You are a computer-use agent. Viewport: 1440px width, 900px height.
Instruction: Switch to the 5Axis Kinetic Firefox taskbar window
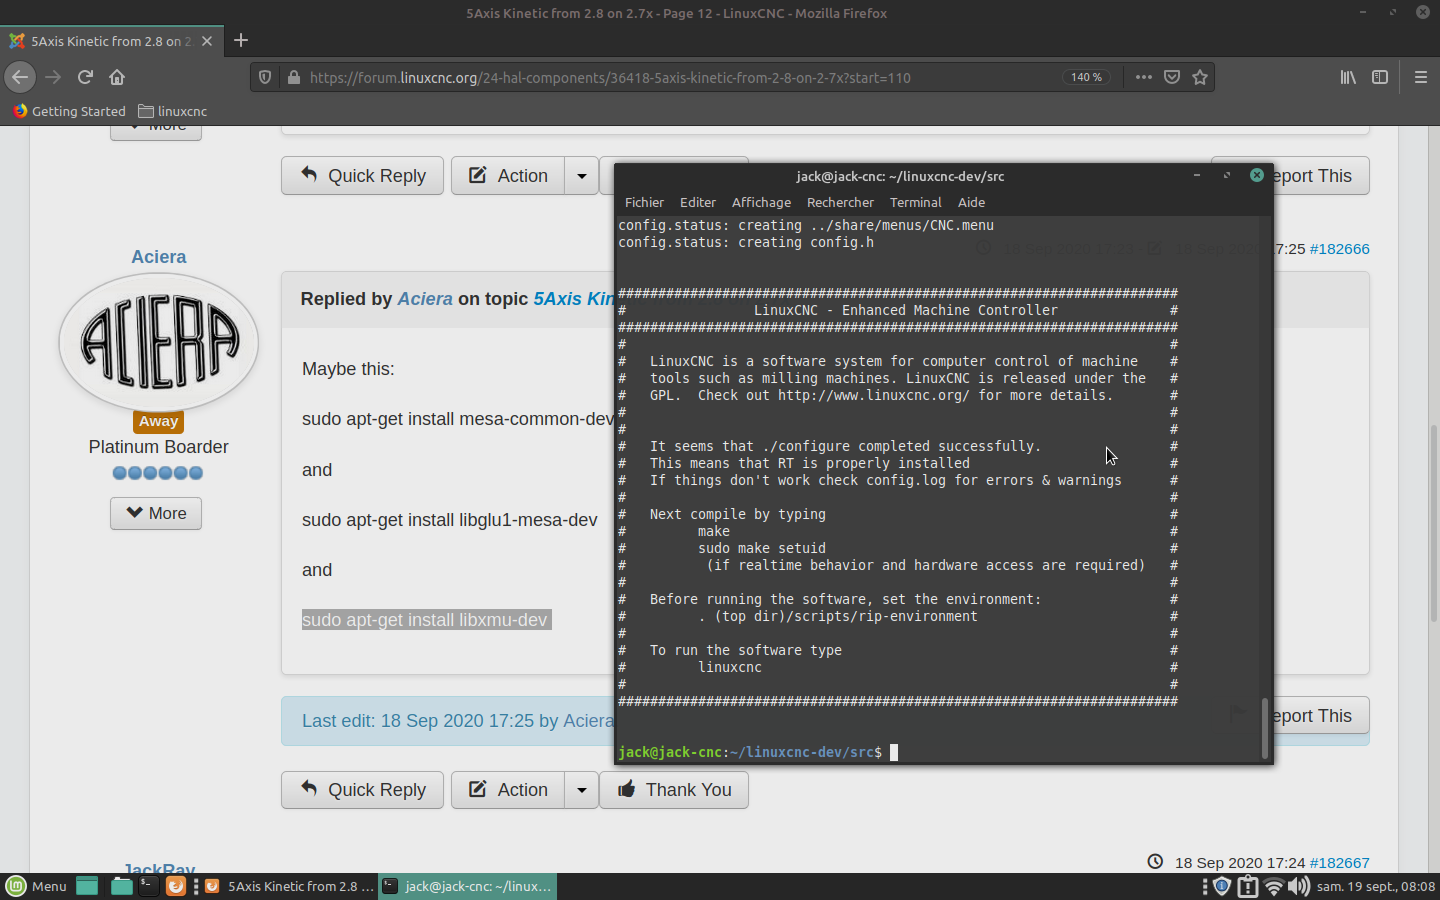pos(289,886)
